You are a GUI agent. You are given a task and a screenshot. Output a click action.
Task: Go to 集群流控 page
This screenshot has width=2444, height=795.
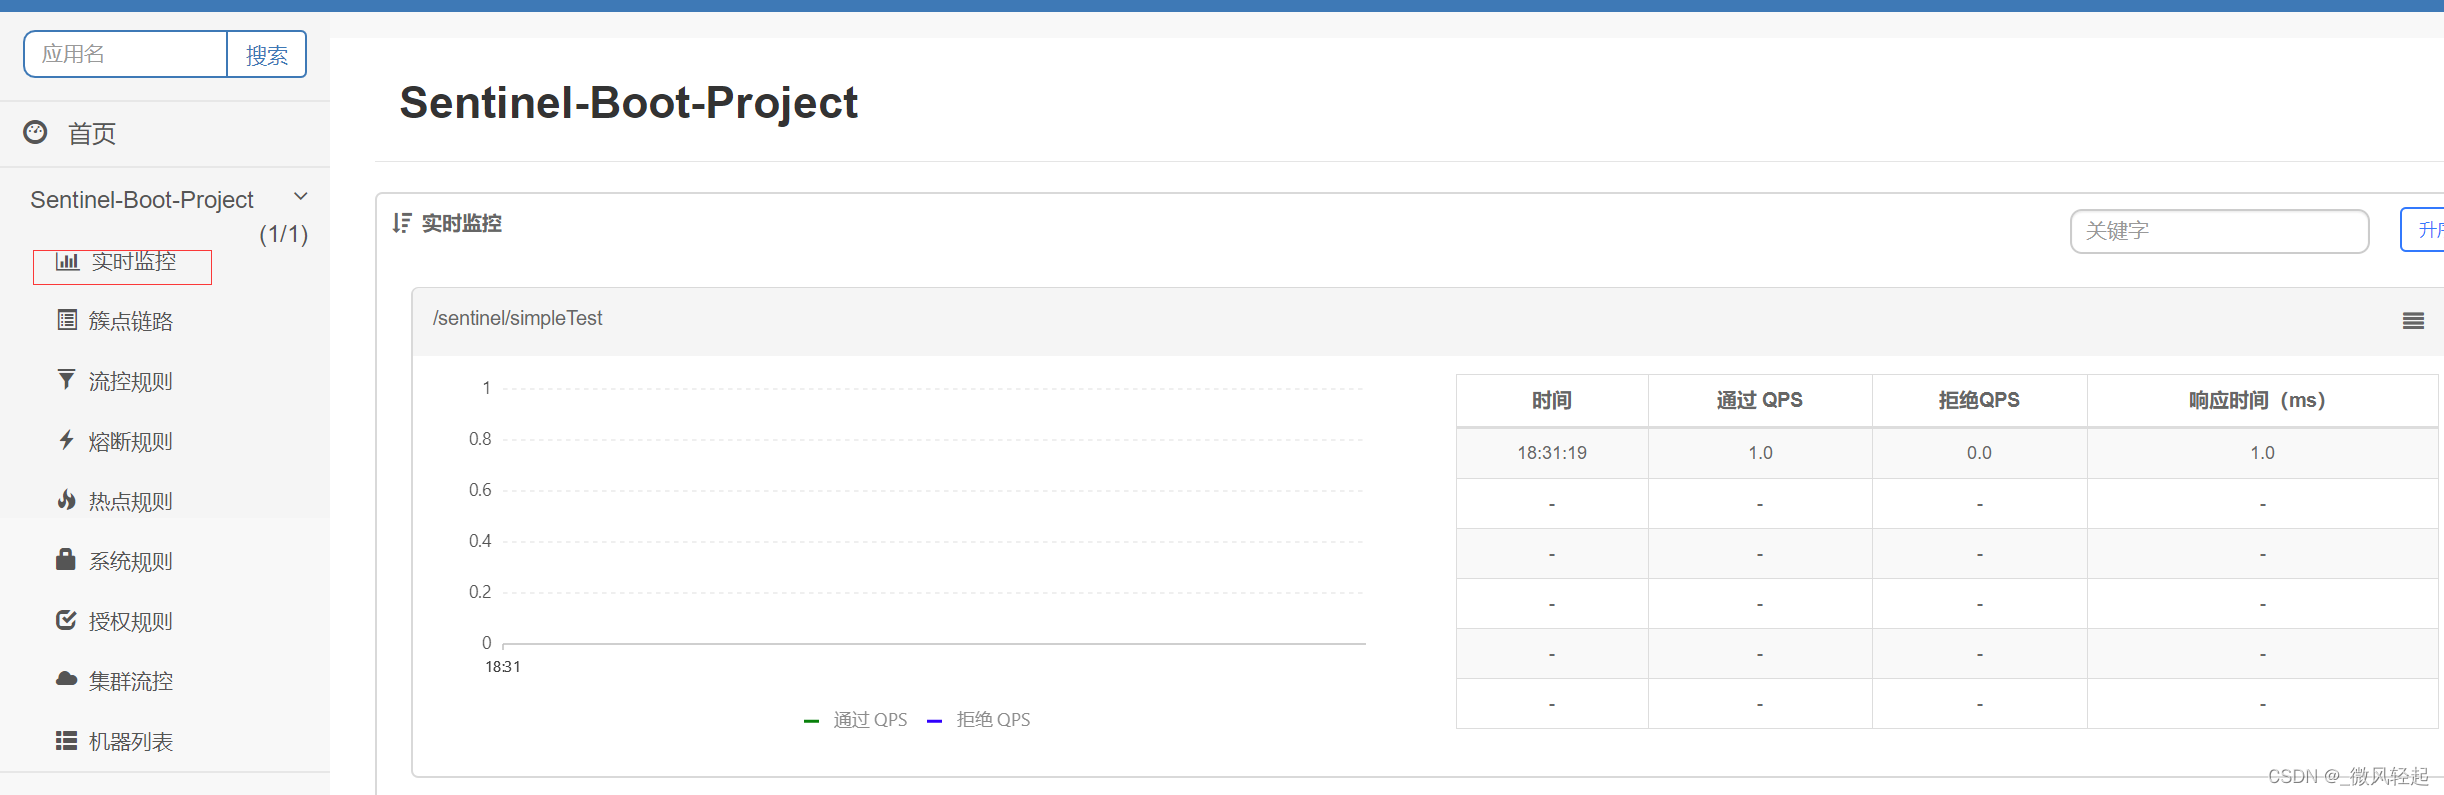pos(130,681)
